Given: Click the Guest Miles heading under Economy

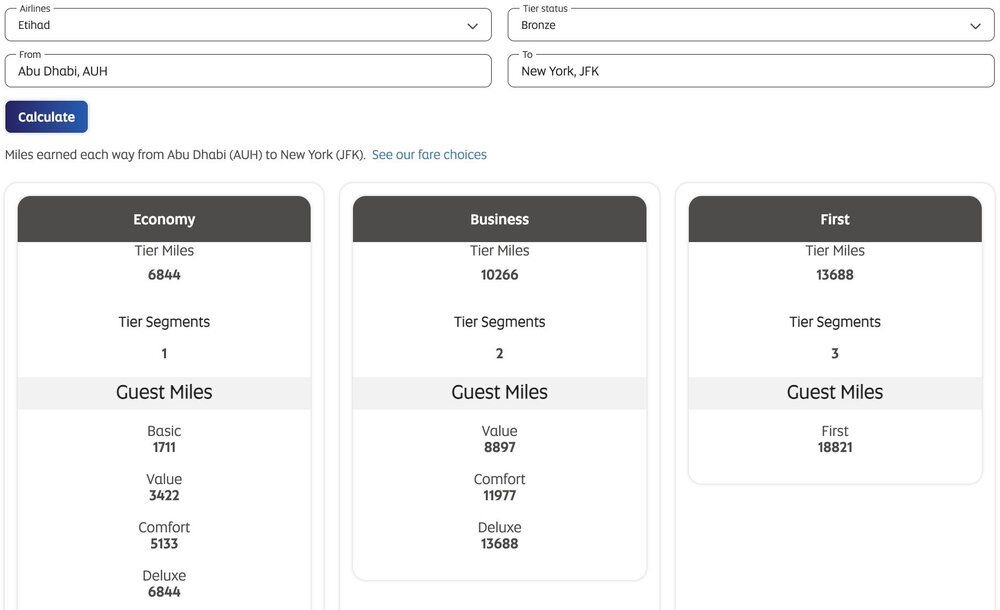Looking at the screenshot, I should pyautogui.click(x=164, y=392).
